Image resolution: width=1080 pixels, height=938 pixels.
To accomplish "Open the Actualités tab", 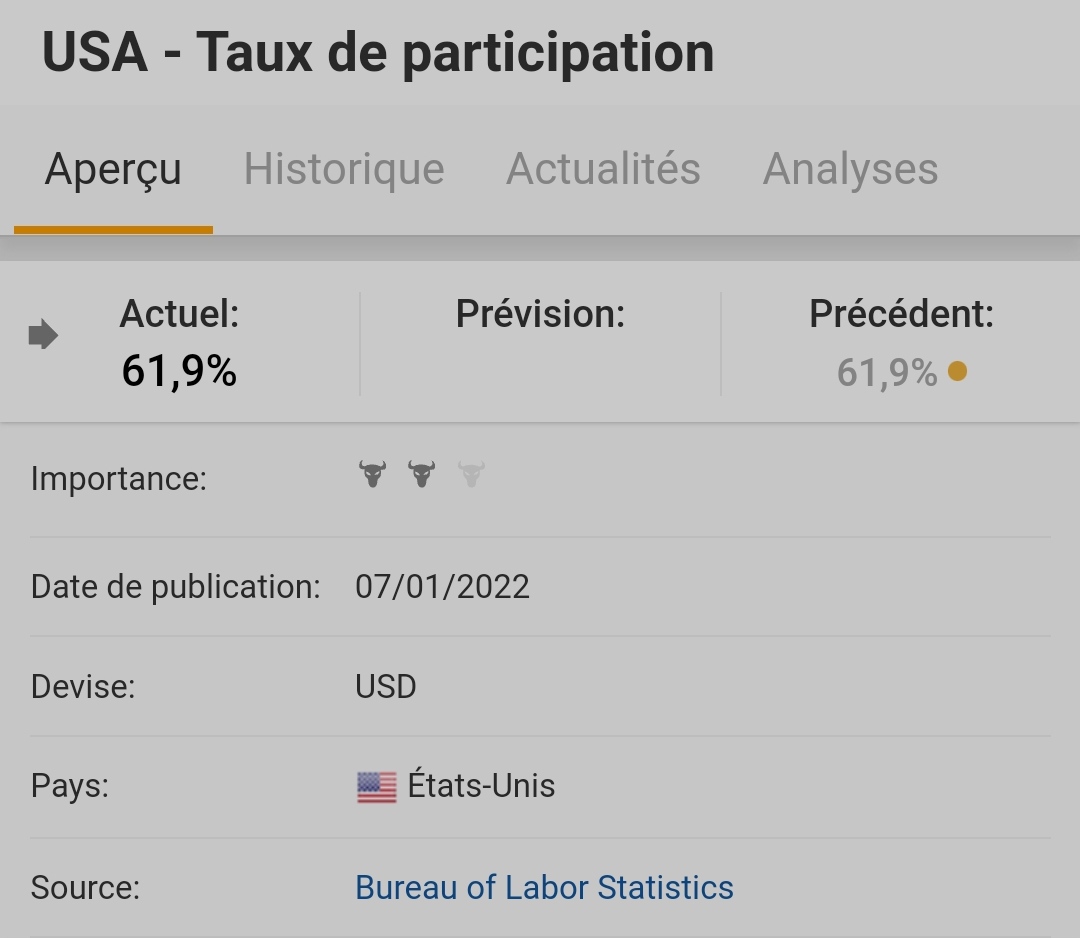I will click(603, 169).
